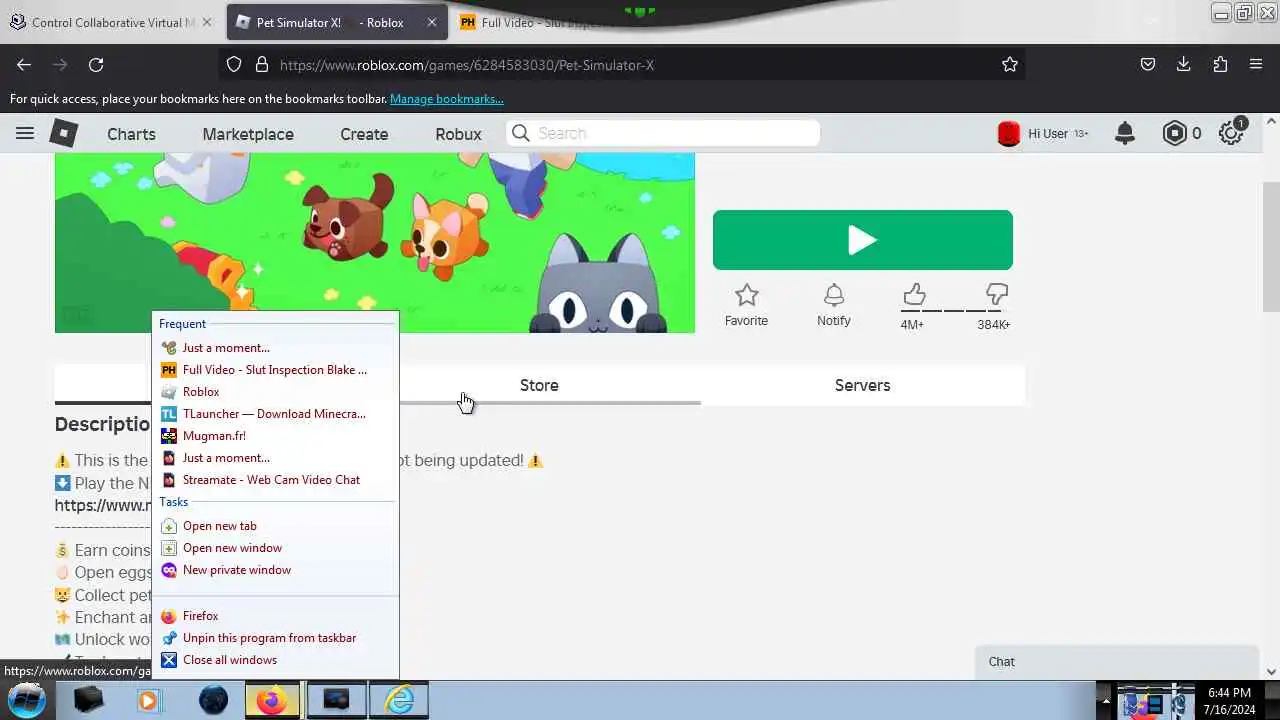Open the taskbar clock and date

pos(1229,700)
